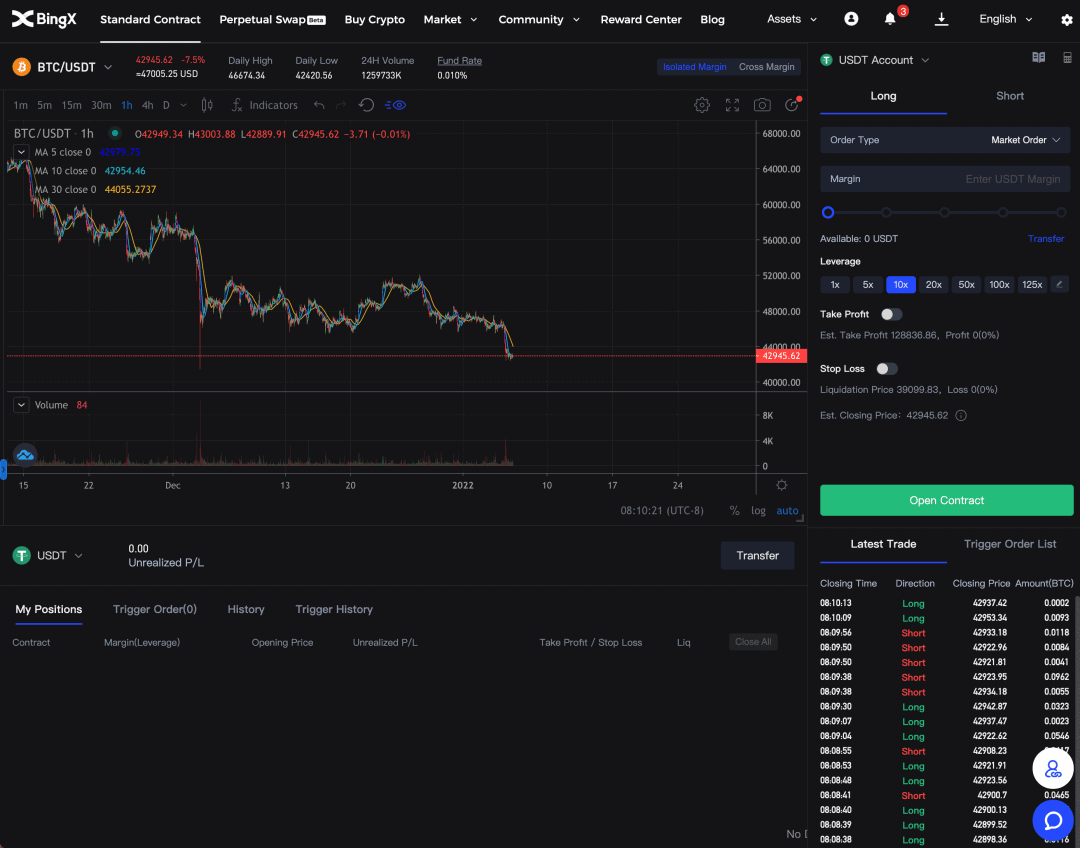Undo the last chart action
Image resolution: width=1080 pixels, height=848 pixels.
[319, 105]
